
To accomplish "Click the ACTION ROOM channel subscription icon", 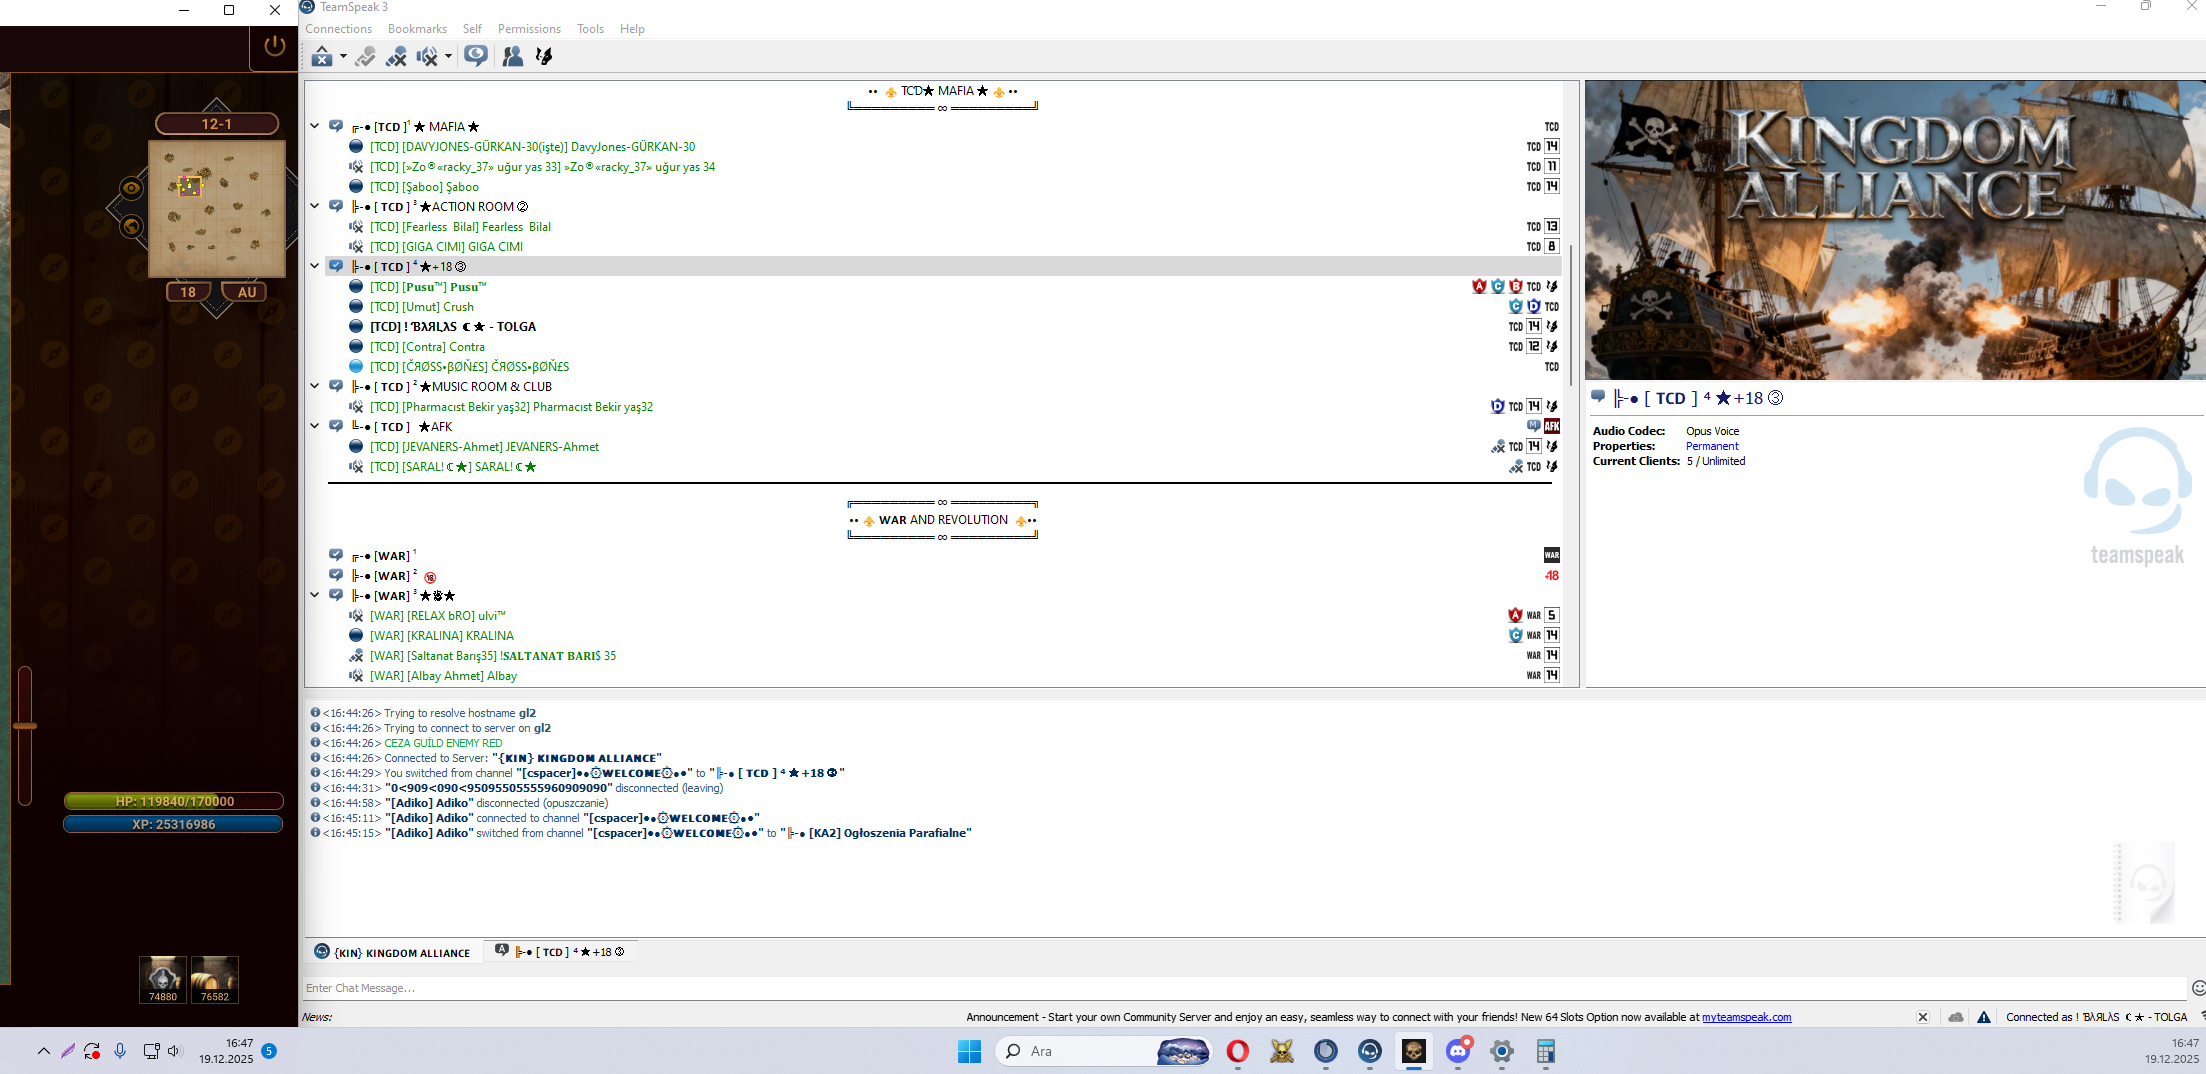I will point(336,207).
